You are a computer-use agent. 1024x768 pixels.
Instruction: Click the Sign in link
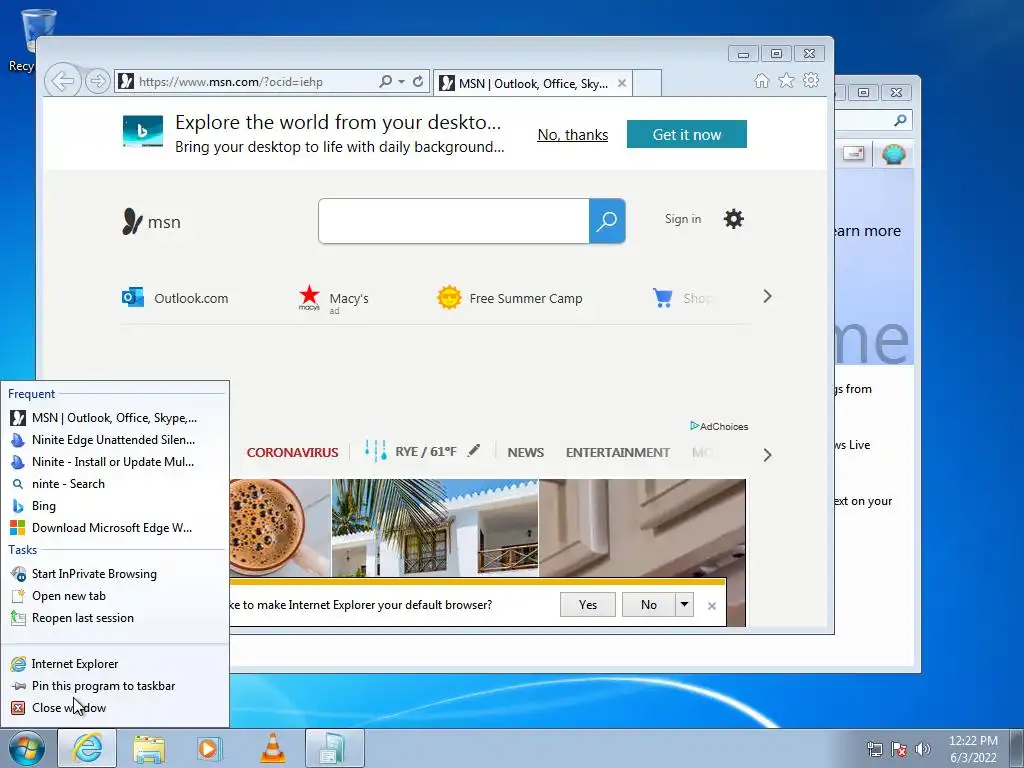[x=683, y=219]
